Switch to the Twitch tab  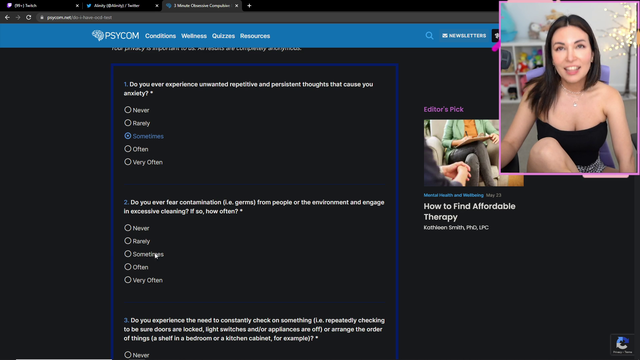pyautogui.click(x=41, y=6)
